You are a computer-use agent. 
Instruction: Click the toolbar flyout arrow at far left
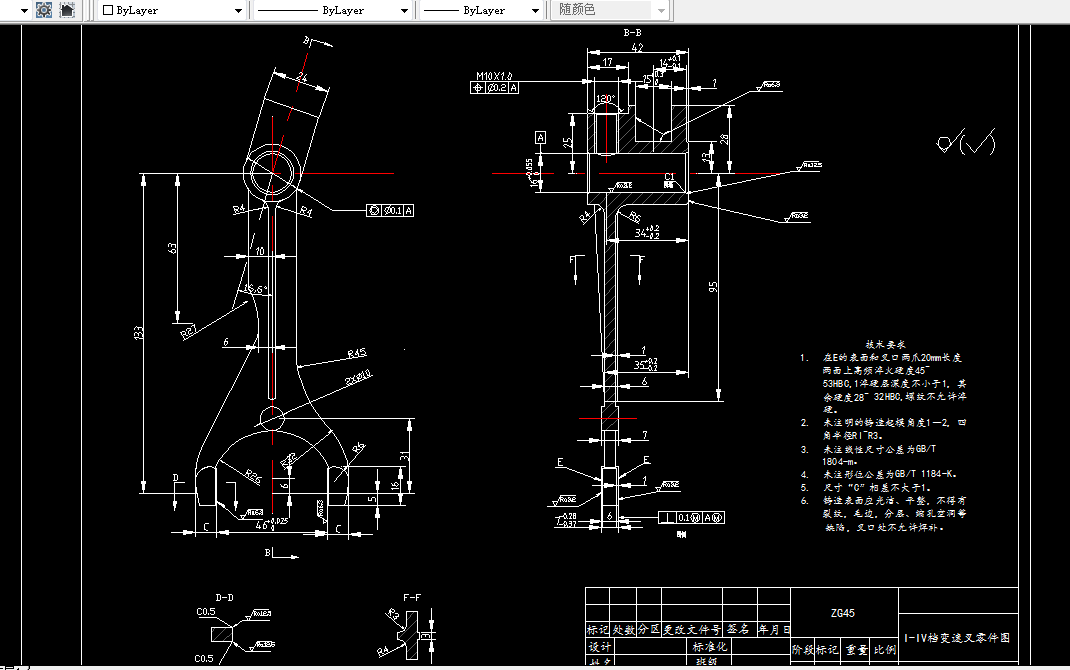point(24,10)
